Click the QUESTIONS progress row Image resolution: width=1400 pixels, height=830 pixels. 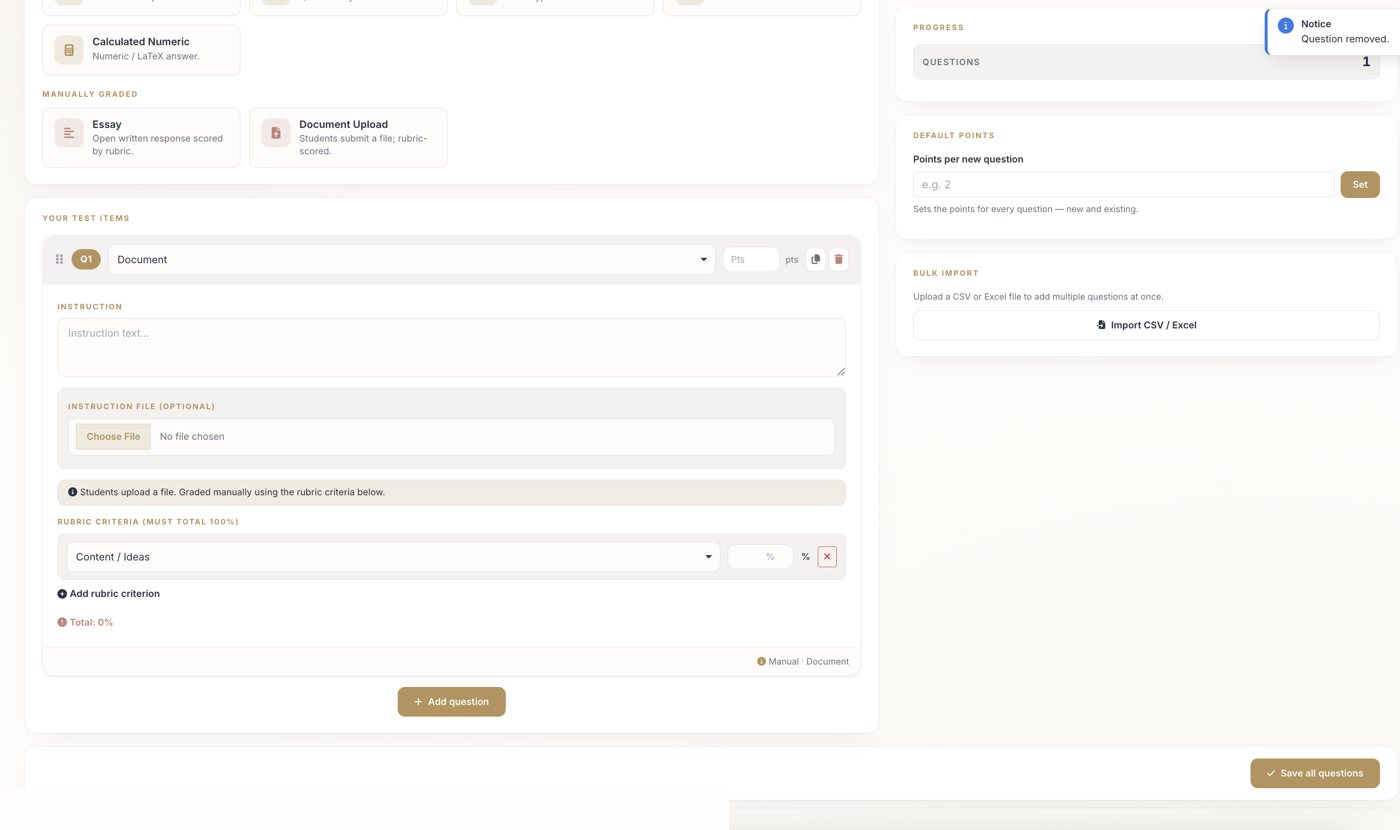(x=1146, y=62)
